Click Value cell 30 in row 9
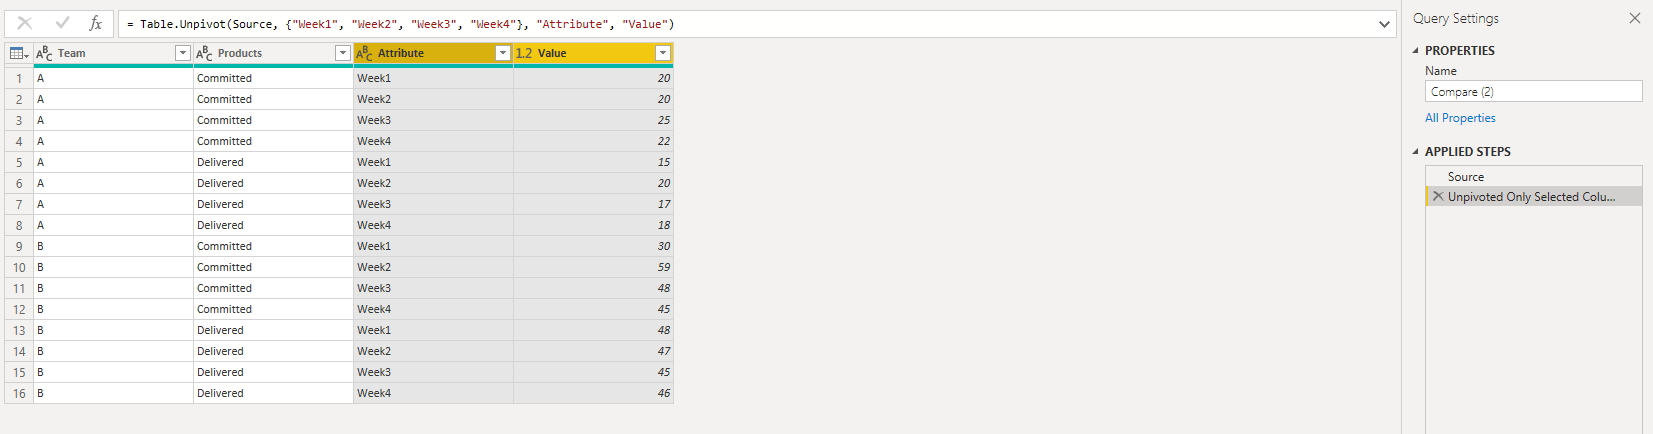Image resolution: width=1653 pixels, height=434 pixels. 593,246
